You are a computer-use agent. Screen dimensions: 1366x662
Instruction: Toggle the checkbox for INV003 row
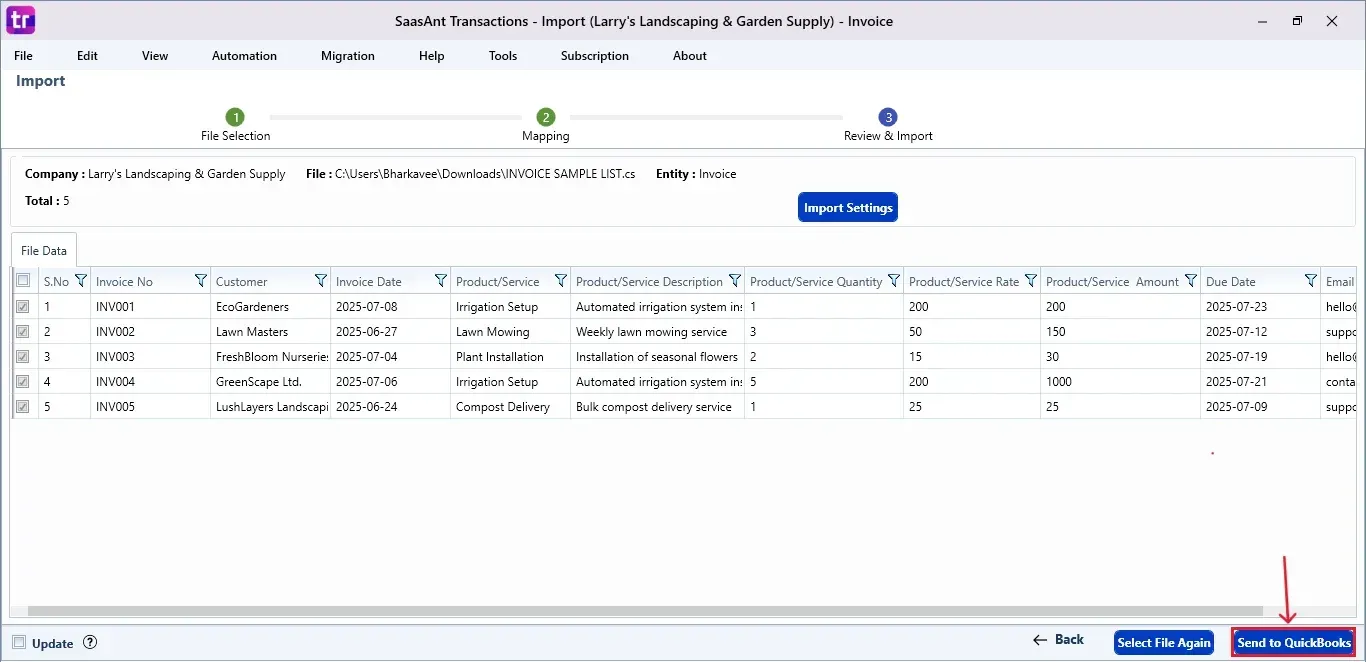pos(23,357)
